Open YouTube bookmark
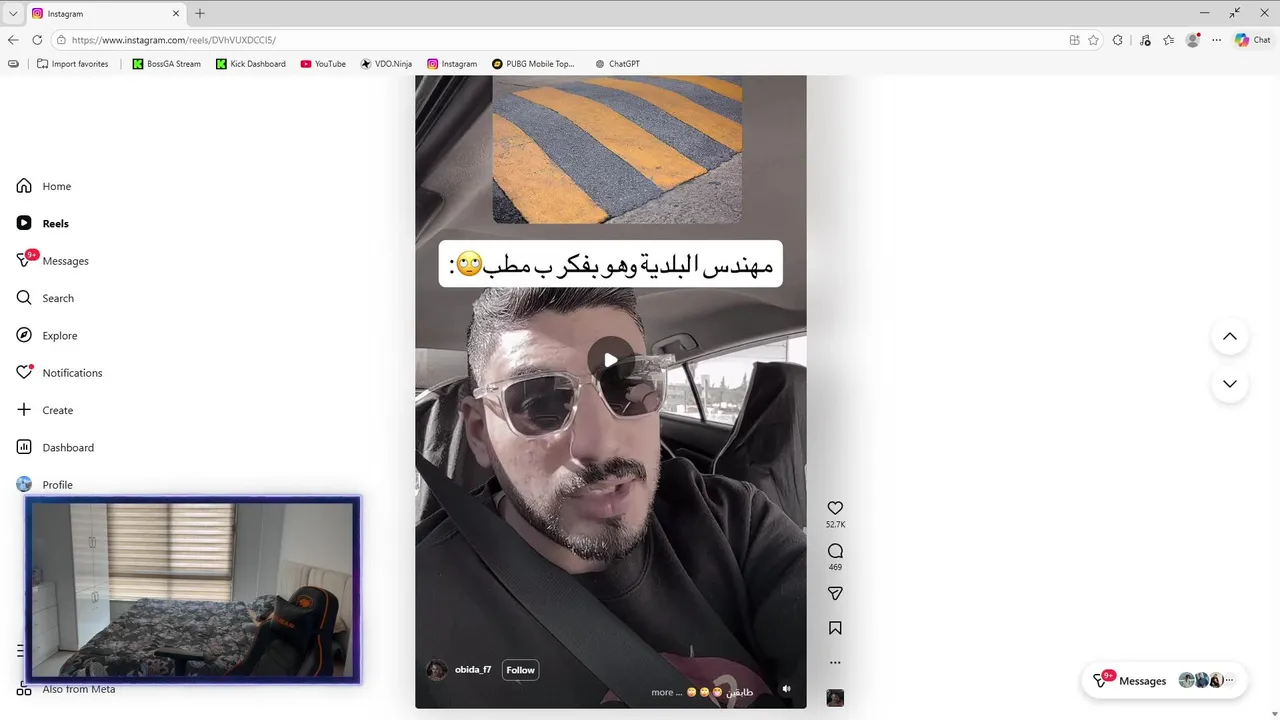Viewport: 1280px width, 720px height. click(323, 64)
